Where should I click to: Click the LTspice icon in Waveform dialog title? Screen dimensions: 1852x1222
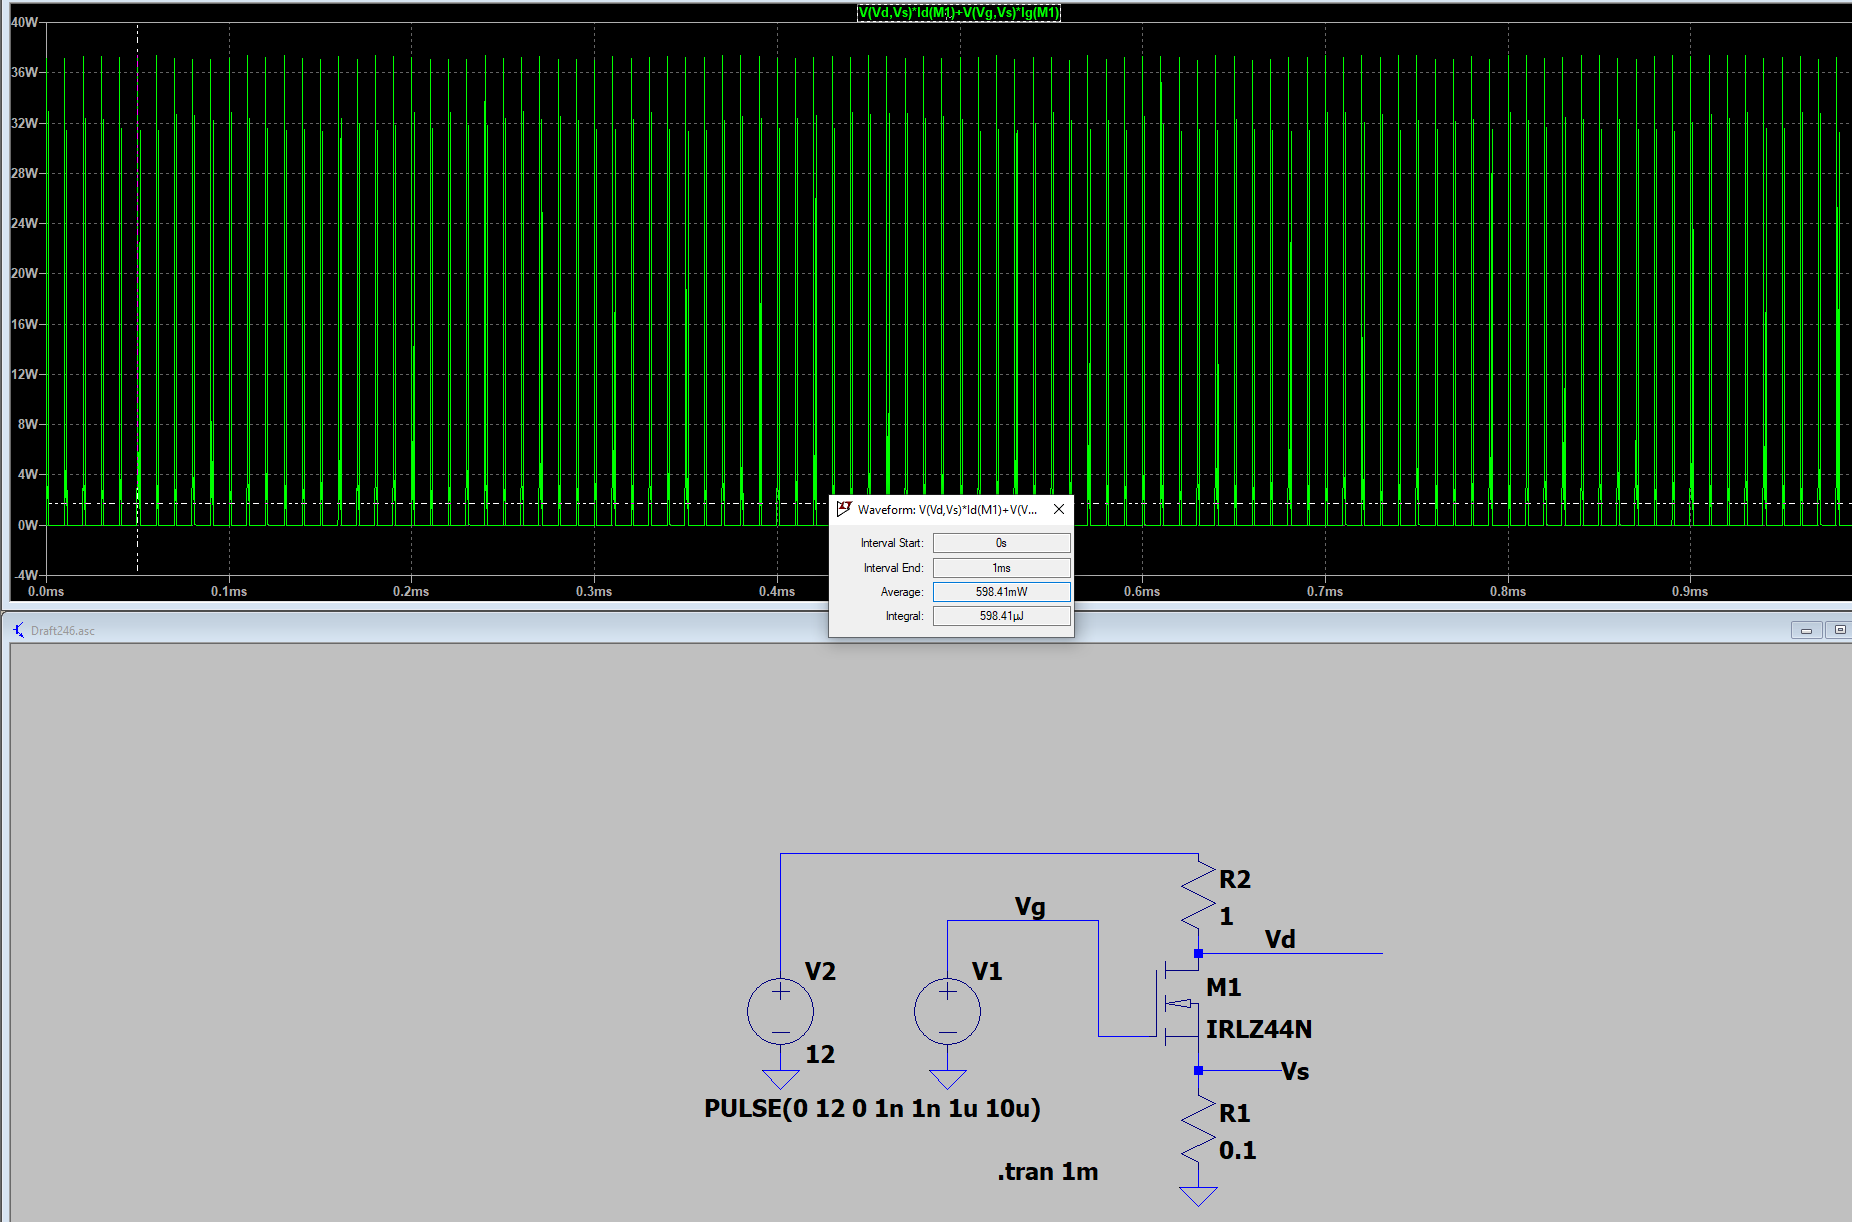point(844,509)
